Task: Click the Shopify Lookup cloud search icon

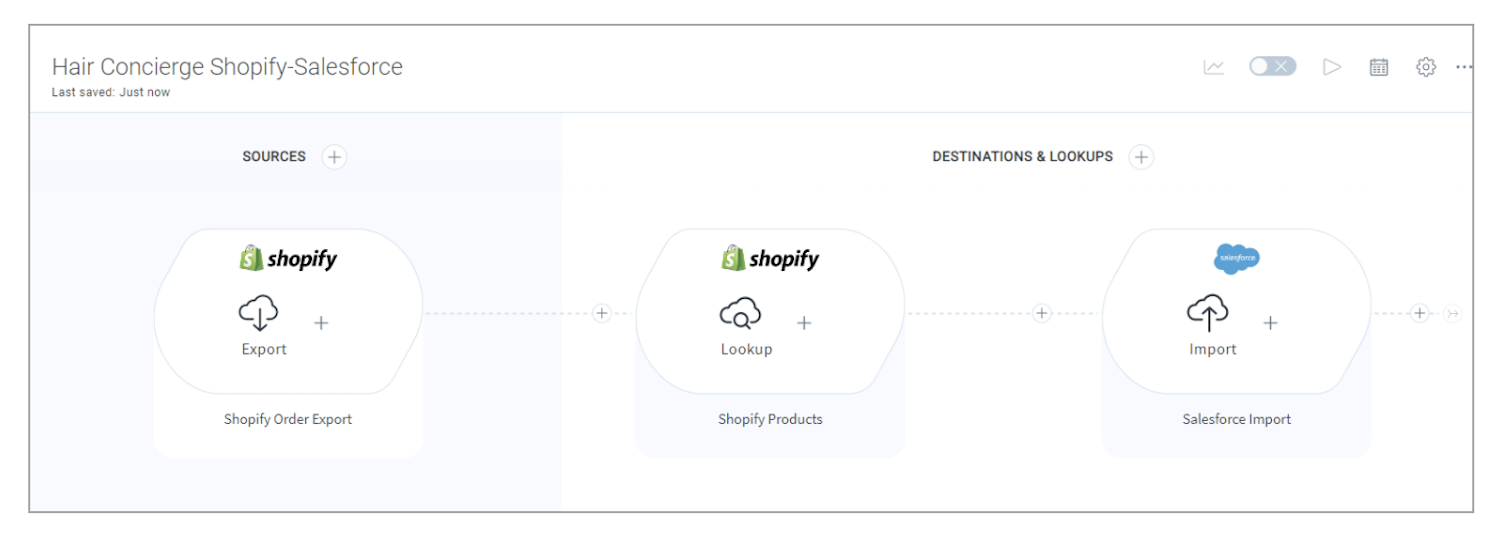Action: [740, 314]
